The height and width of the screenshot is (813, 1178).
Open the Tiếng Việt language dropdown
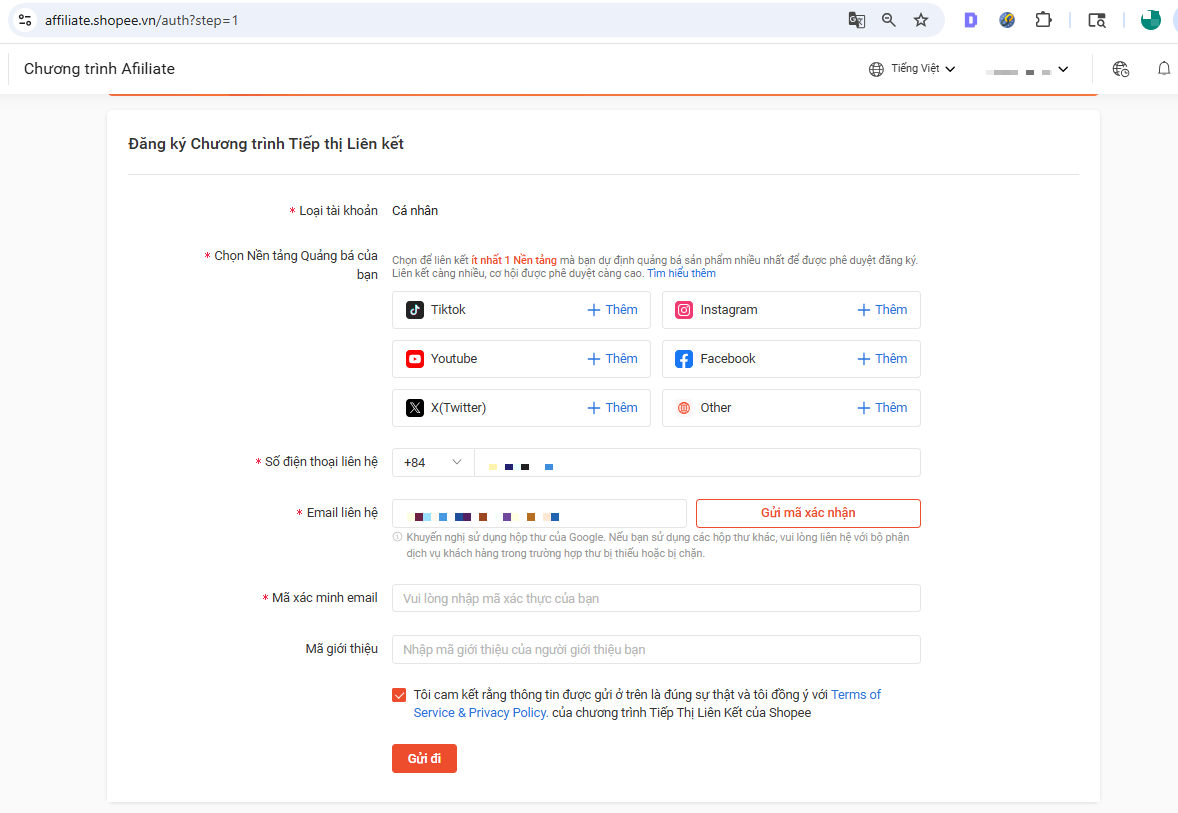(x=923, y=68)
